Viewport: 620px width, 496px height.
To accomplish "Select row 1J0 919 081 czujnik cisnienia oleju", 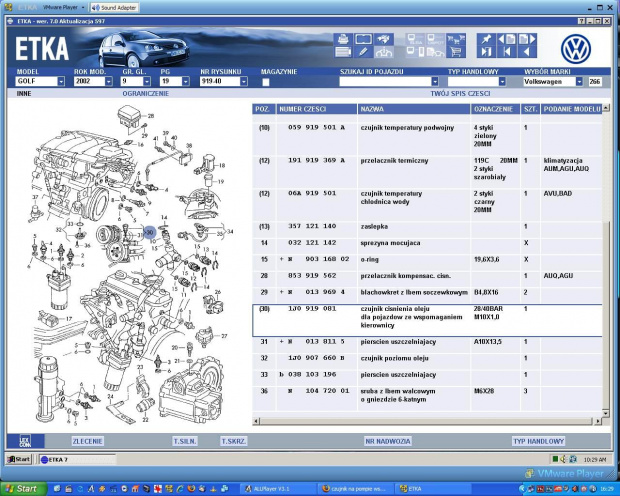I will click(427, 320).
